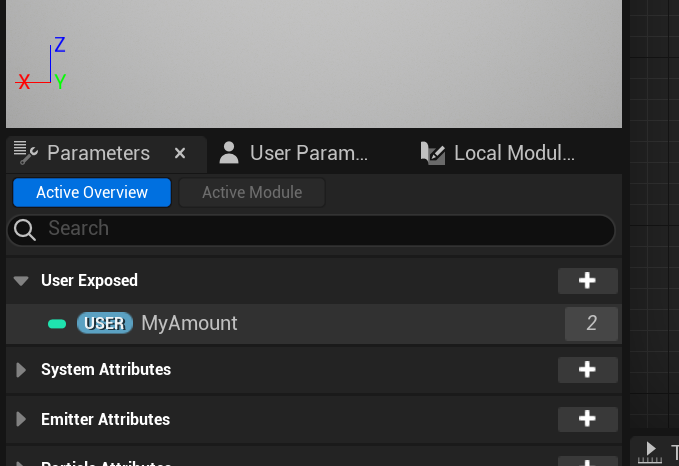Viewport: 679px width, 466px height.
Task: Open the Timeline tab icon at bottom right
Action: pyautogui.click(x=651, y=449)
